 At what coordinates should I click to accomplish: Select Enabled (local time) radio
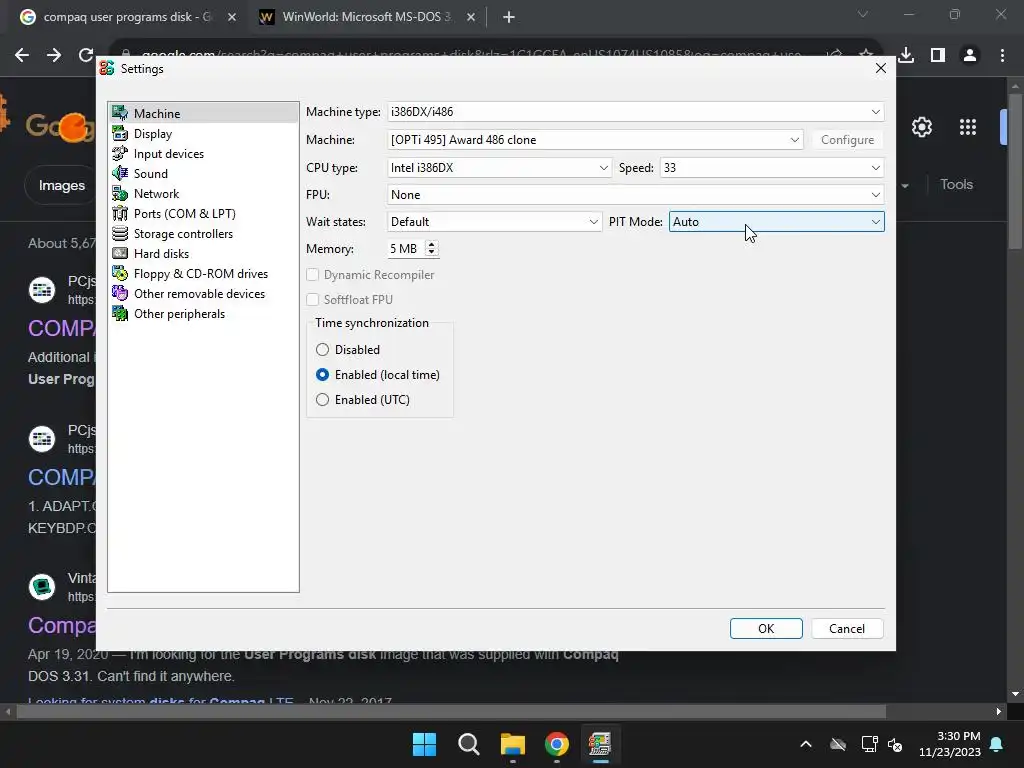tap(323, 375)
